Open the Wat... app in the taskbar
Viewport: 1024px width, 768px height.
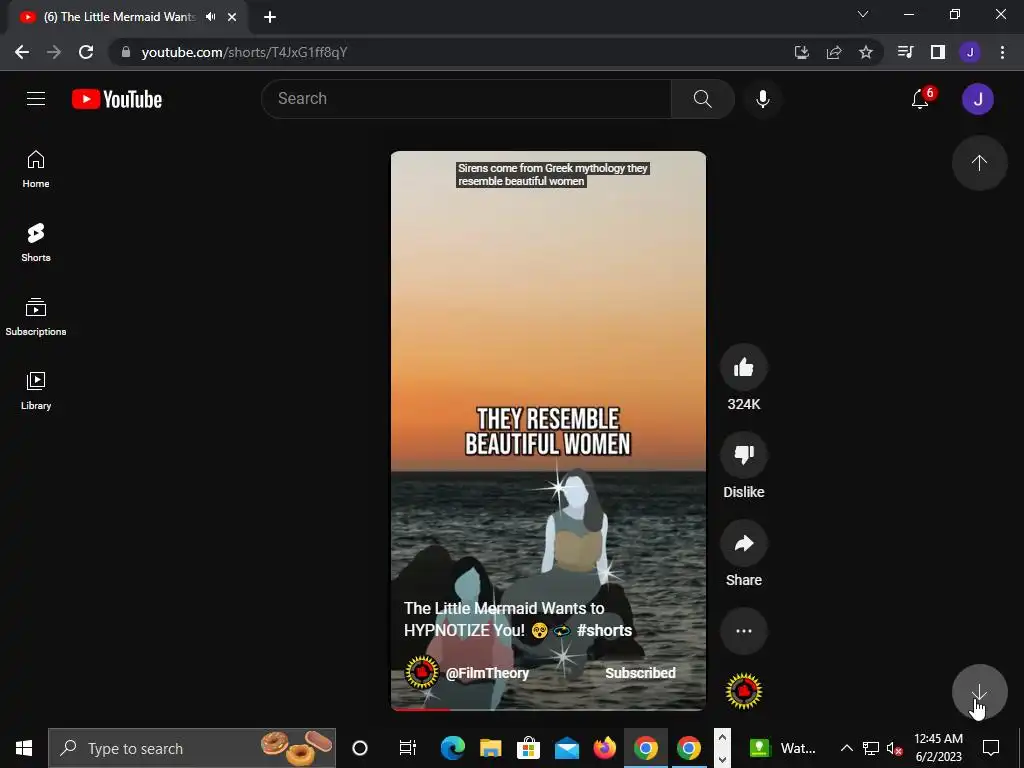[x=782, y=748]
